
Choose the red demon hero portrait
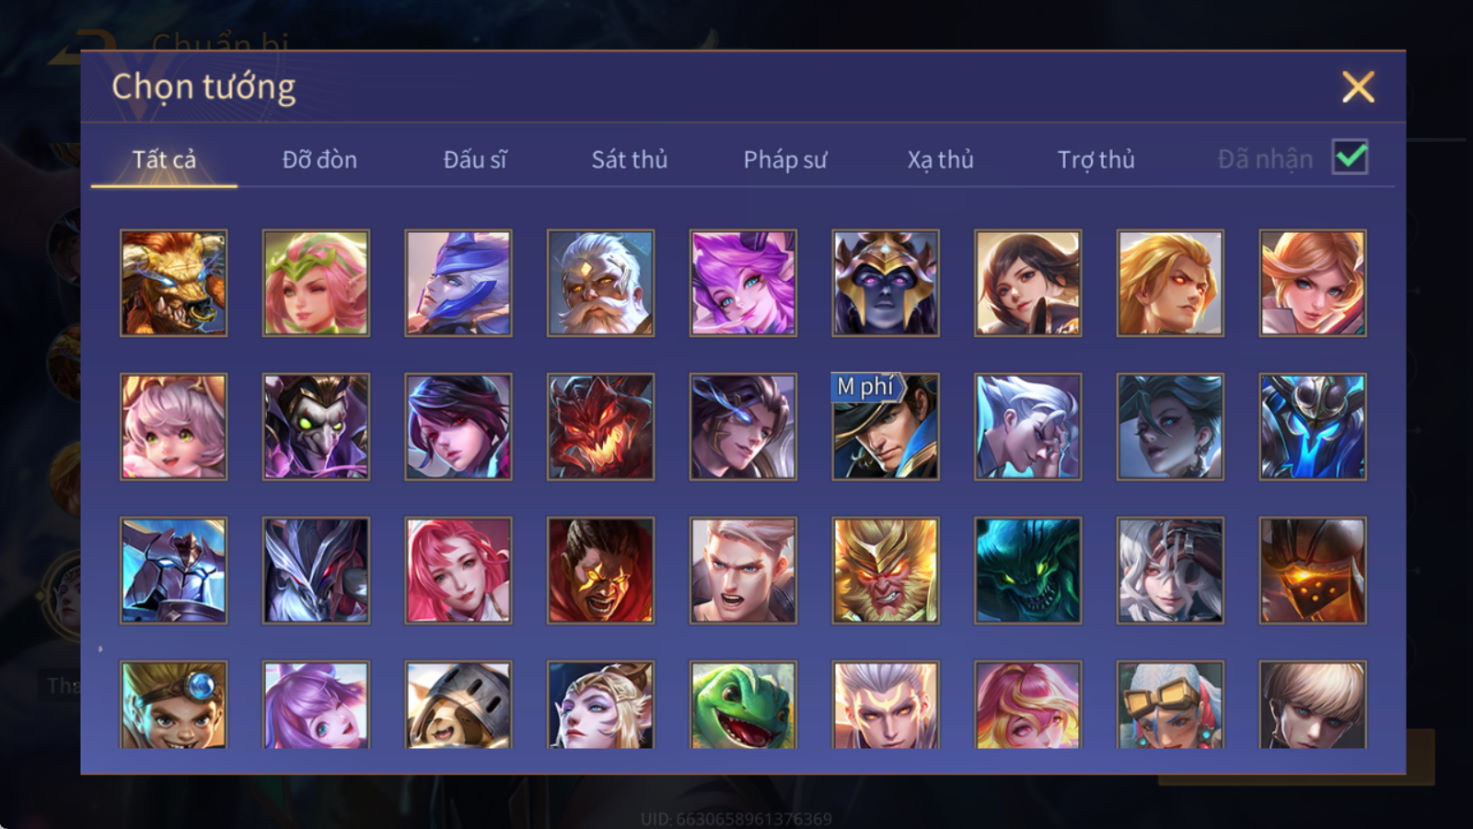click(x=600, y=427)
